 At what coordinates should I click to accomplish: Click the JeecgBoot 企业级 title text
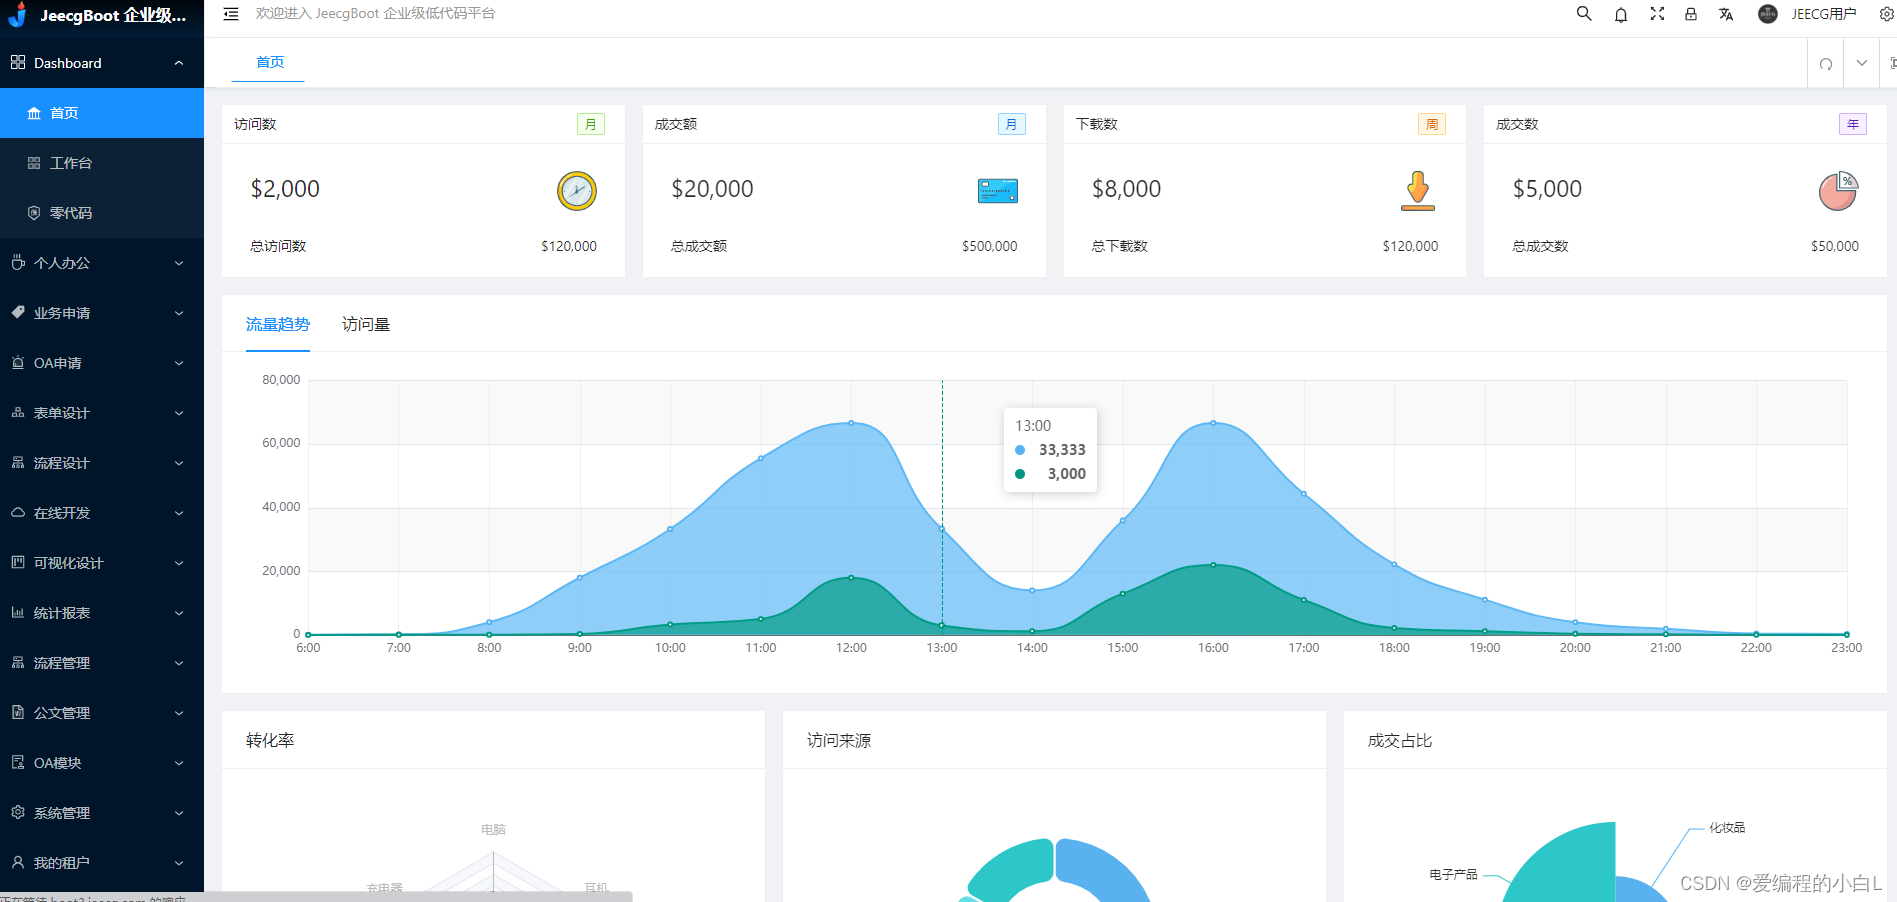[113, 15]
